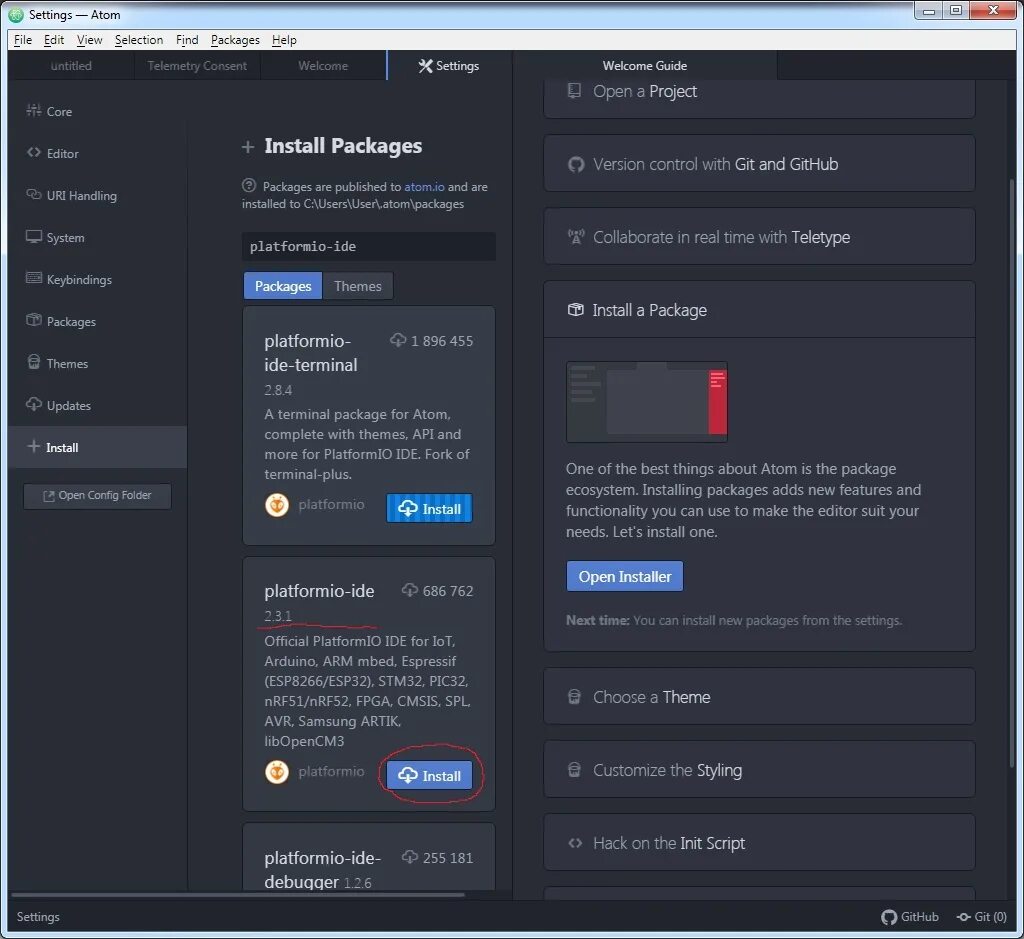The image size is (1024, 939).
Task: Click the Core sliders icon
Action: point(33,111)
